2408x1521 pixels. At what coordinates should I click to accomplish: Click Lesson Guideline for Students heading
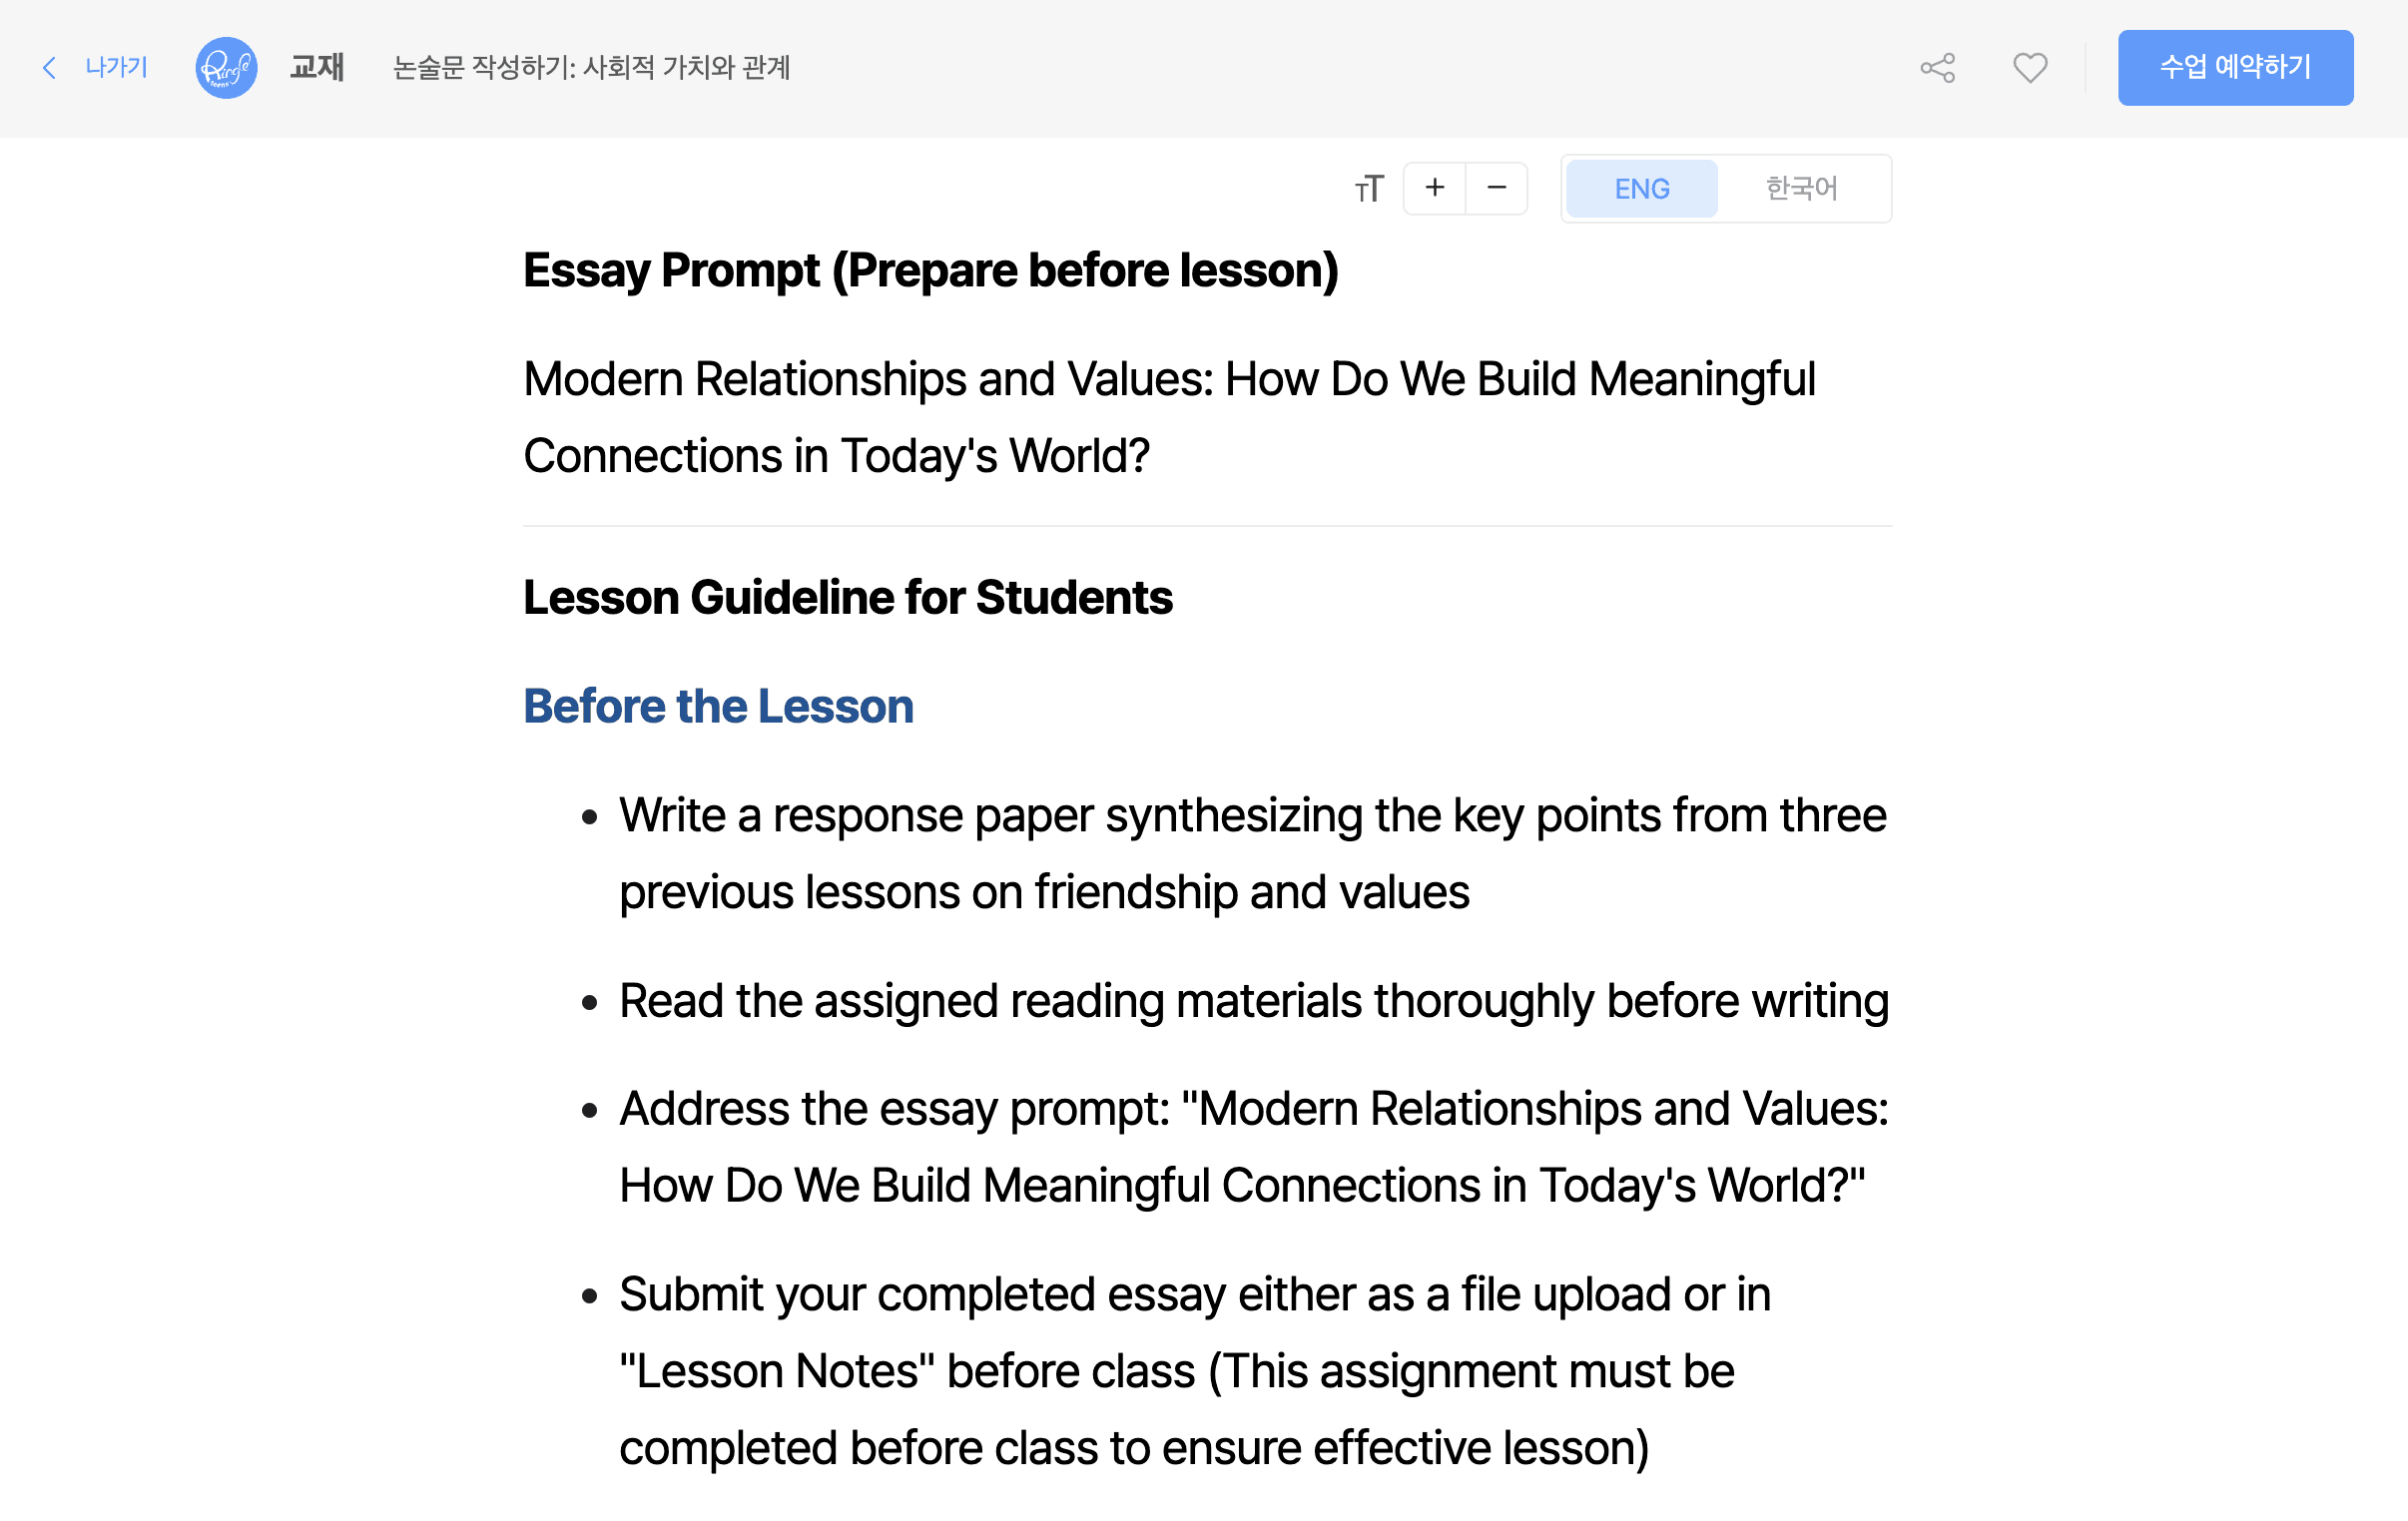coord(847,598)
